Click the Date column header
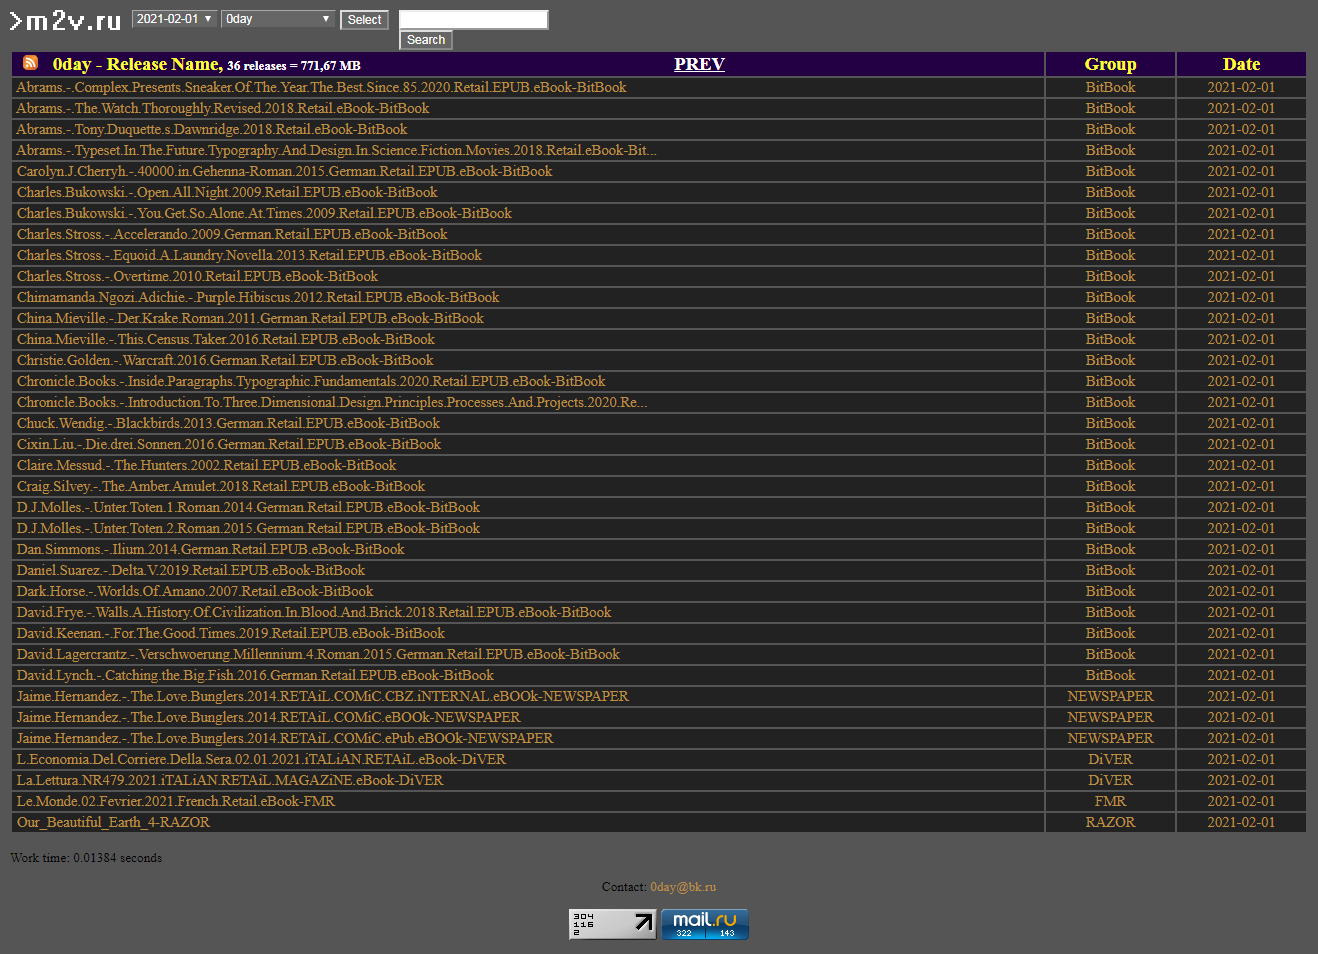Viewport: 1318px width, 954px height. [x=1241, y=64]
